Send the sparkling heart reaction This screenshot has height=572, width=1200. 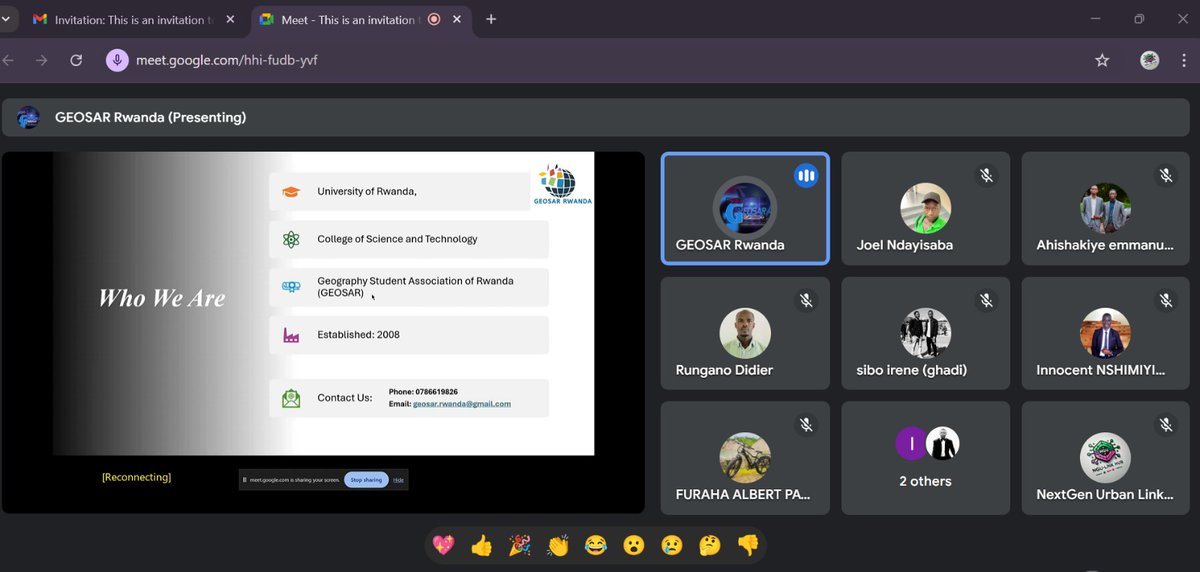pos(443,545)
